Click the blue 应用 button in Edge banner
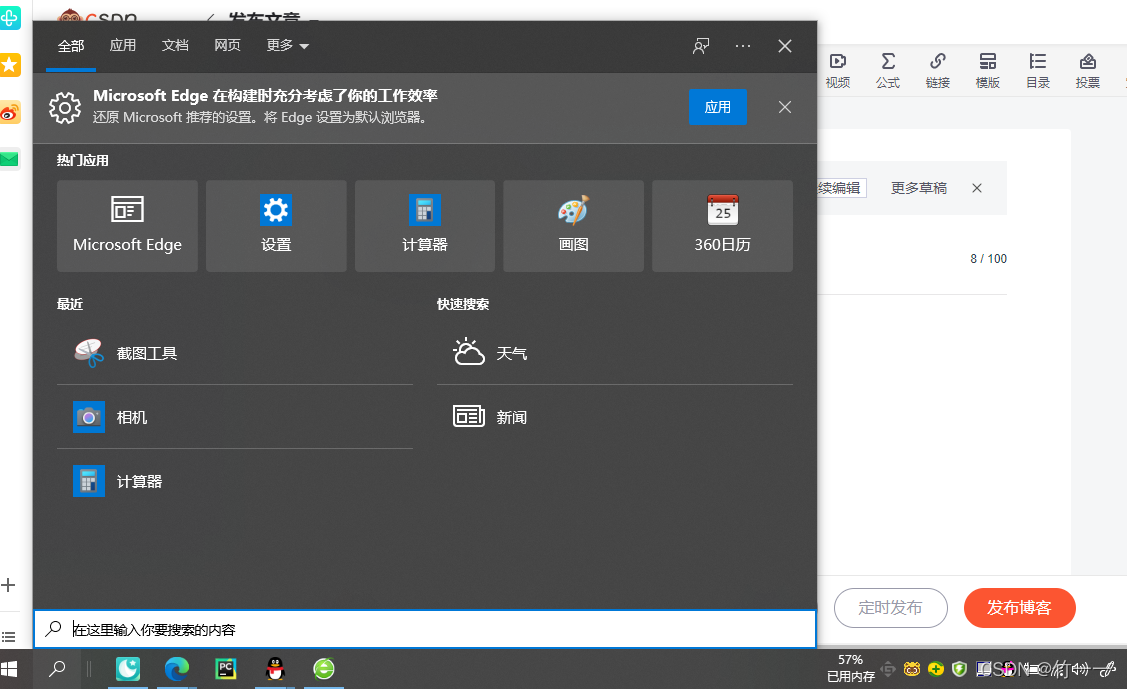Screen dimensions: 1127x689 717,107
